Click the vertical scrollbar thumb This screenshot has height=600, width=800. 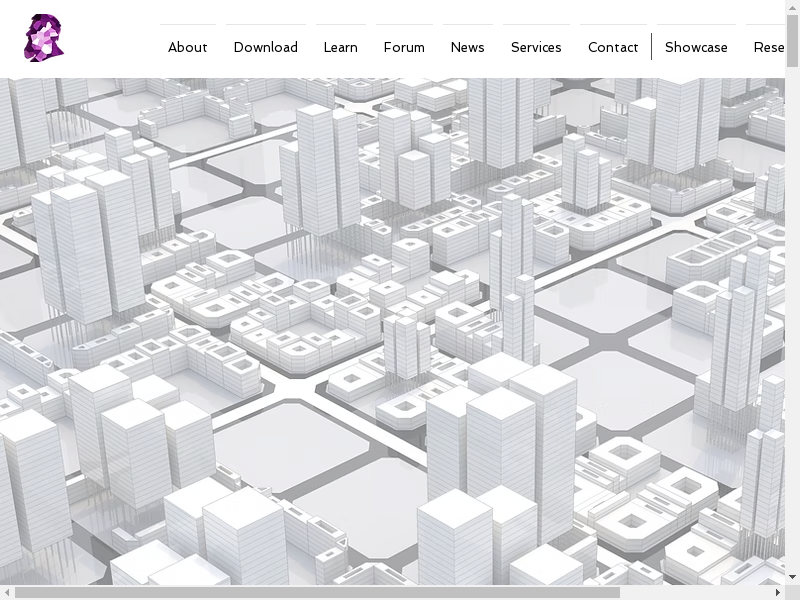coord(793,40)
